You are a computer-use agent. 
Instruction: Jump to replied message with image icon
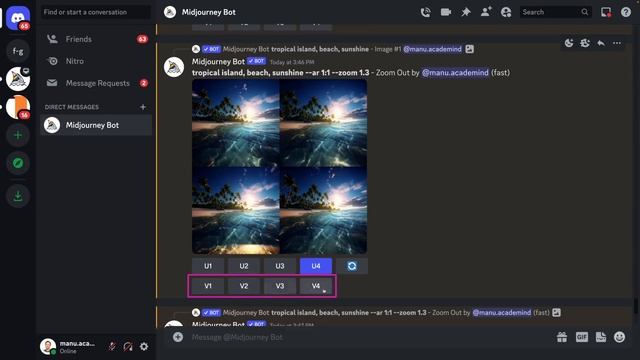click(x=469, y=49)
